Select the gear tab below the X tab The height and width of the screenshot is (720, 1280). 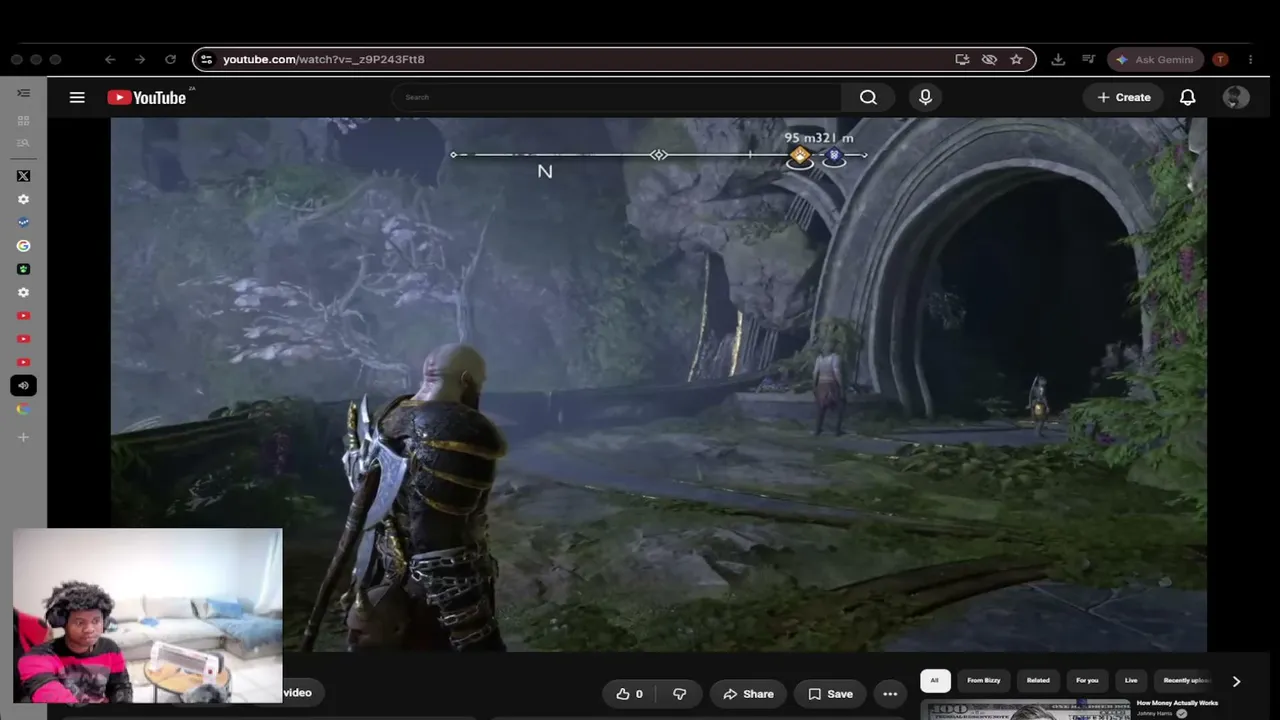pyautogui.click(x=23, y=199)
